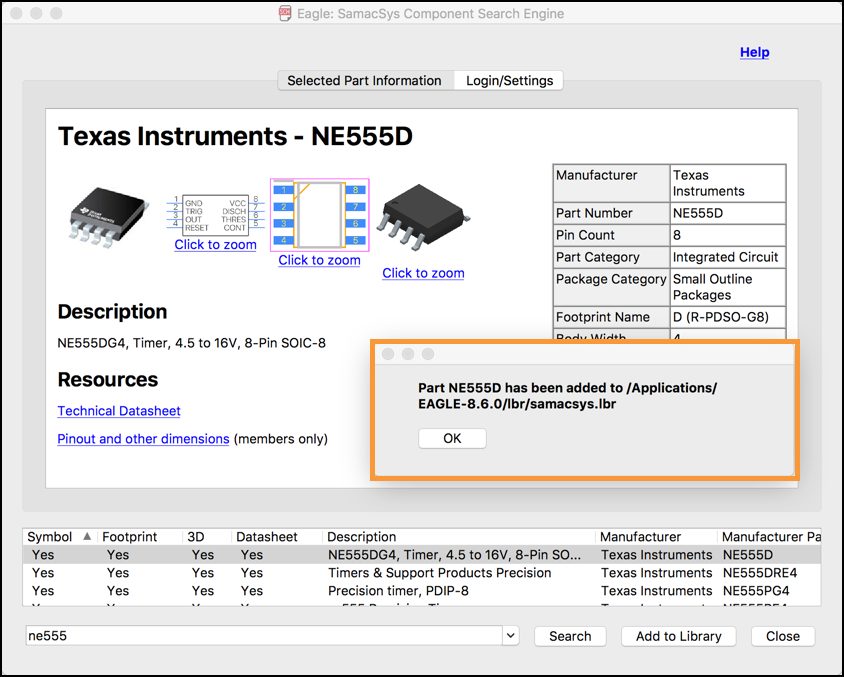Switch to the Selected Part Information tab

(364, 81)
